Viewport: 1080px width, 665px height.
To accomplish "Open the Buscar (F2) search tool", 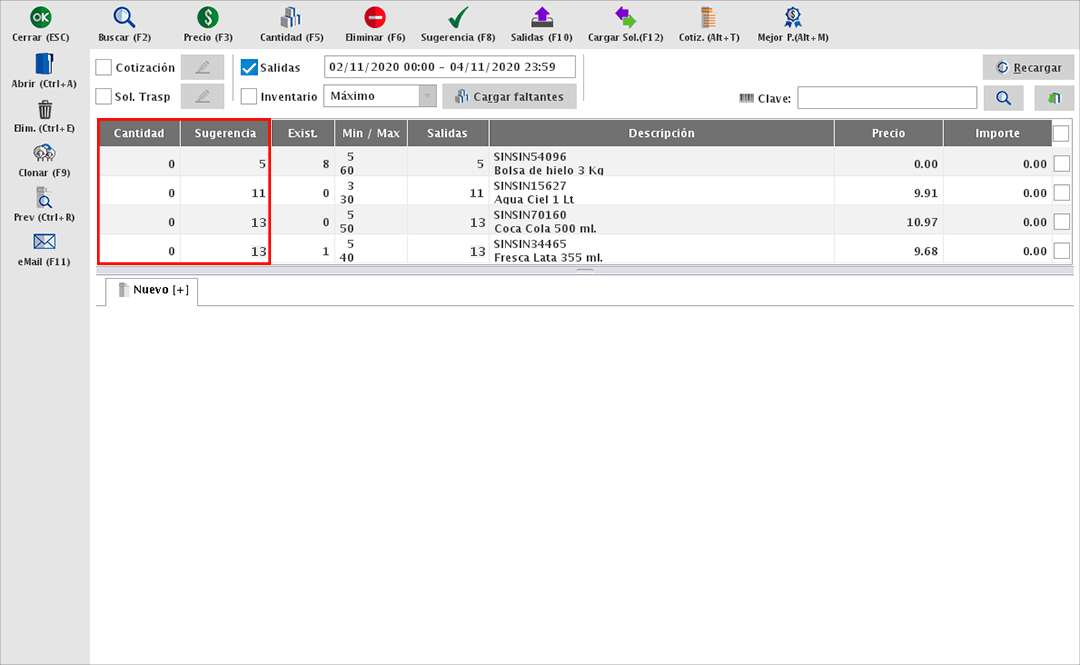I will (x=124, y=17).
